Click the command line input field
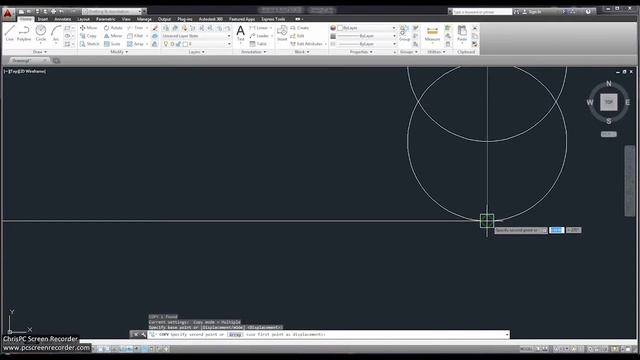640x360 pixels. [x=329, y=335]
